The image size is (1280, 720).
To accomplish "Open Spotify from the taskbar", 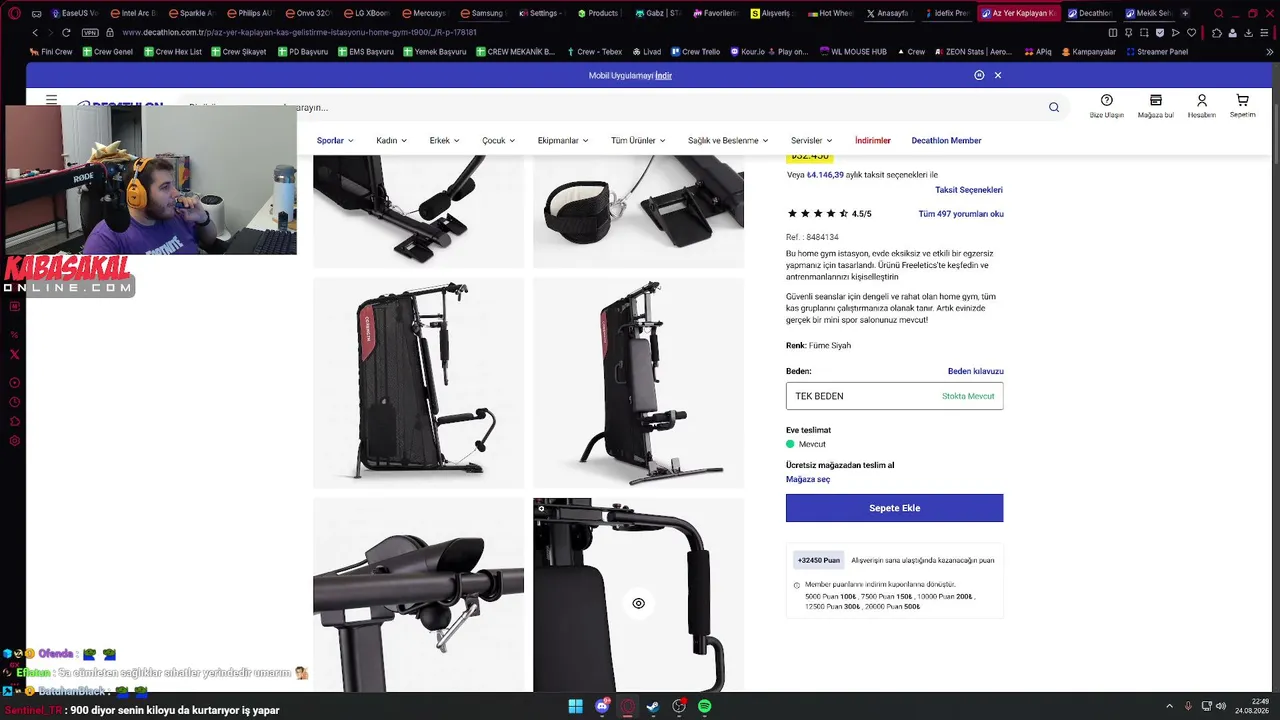I will (x=705, y=707).
